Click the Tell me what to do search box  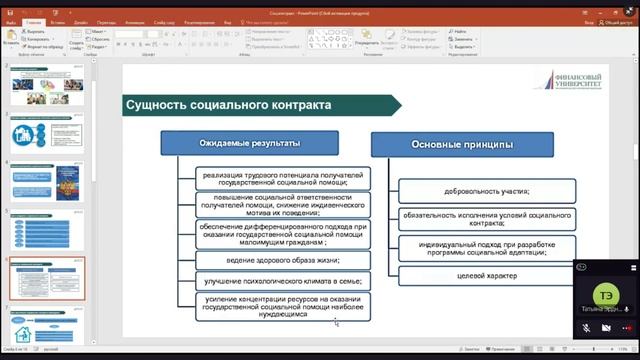pos(264,22)
